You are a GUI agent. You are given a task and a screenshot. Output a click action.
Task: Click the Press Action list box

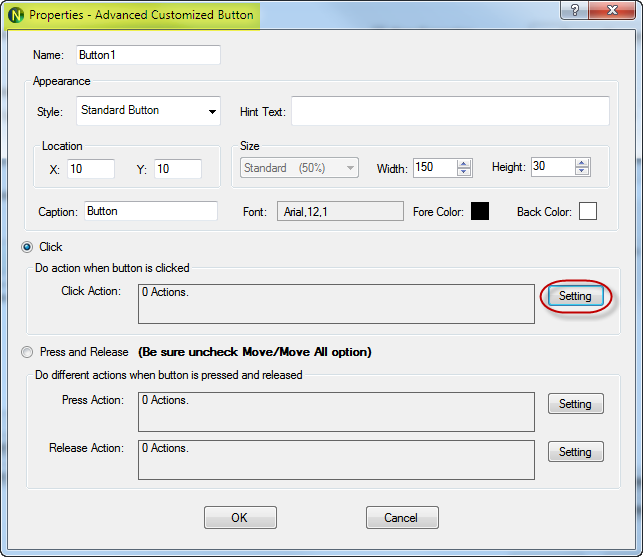point(336,412)
